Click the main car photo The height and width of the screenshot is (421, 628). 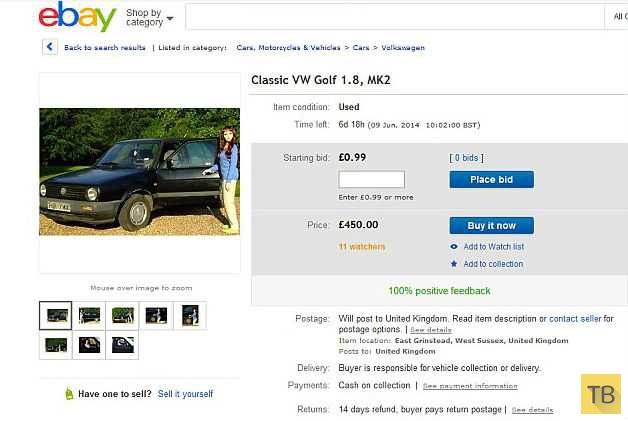140,171
